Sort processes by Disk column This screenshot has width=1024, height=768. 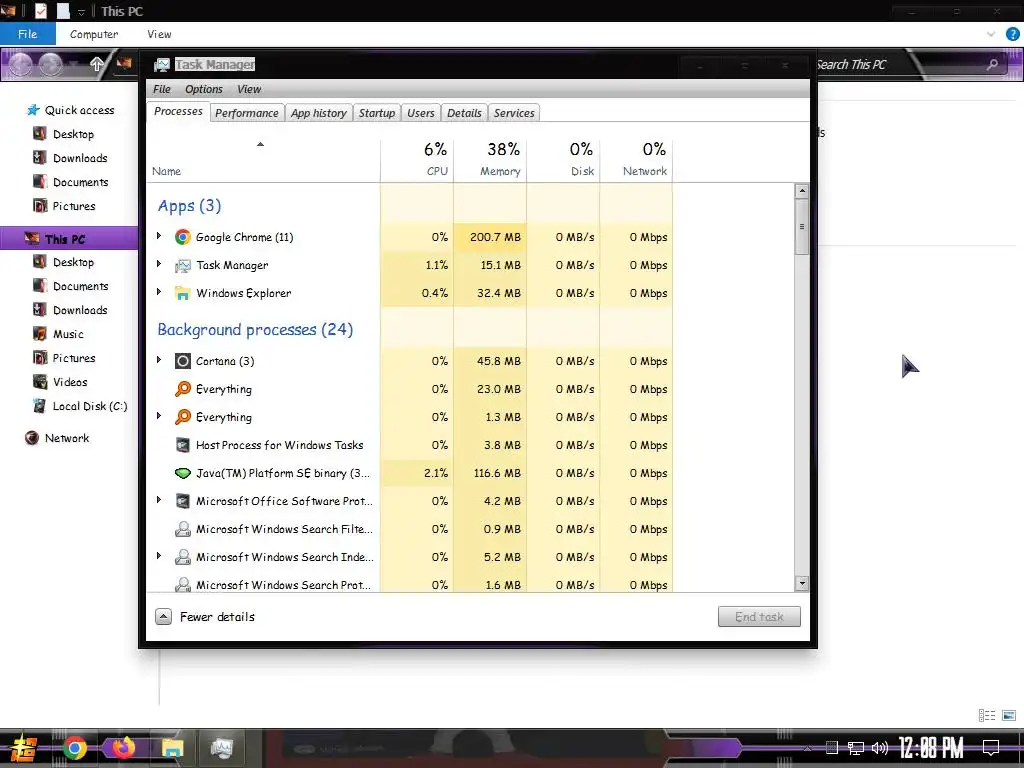pos(564,159)
